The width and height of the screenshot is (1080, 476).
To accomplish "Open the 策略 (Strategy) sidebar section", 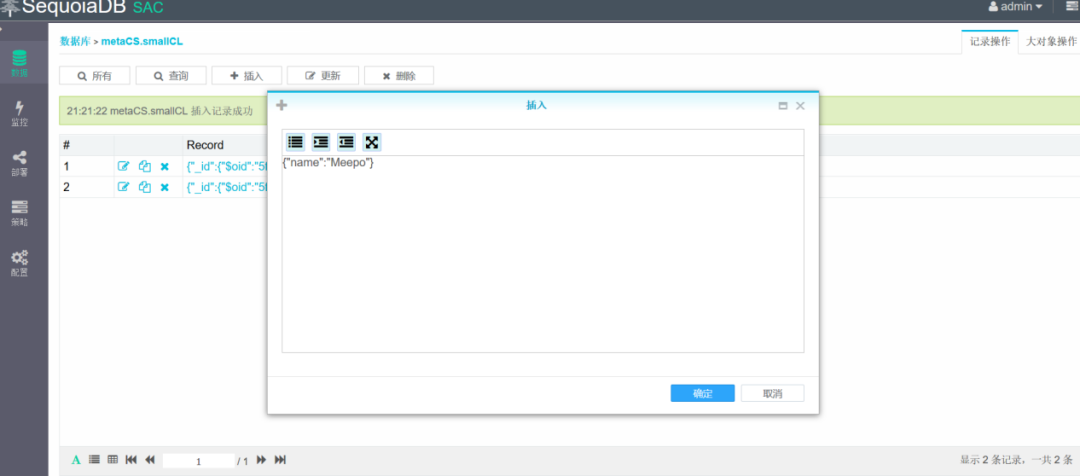I will [x=20, y=214].
